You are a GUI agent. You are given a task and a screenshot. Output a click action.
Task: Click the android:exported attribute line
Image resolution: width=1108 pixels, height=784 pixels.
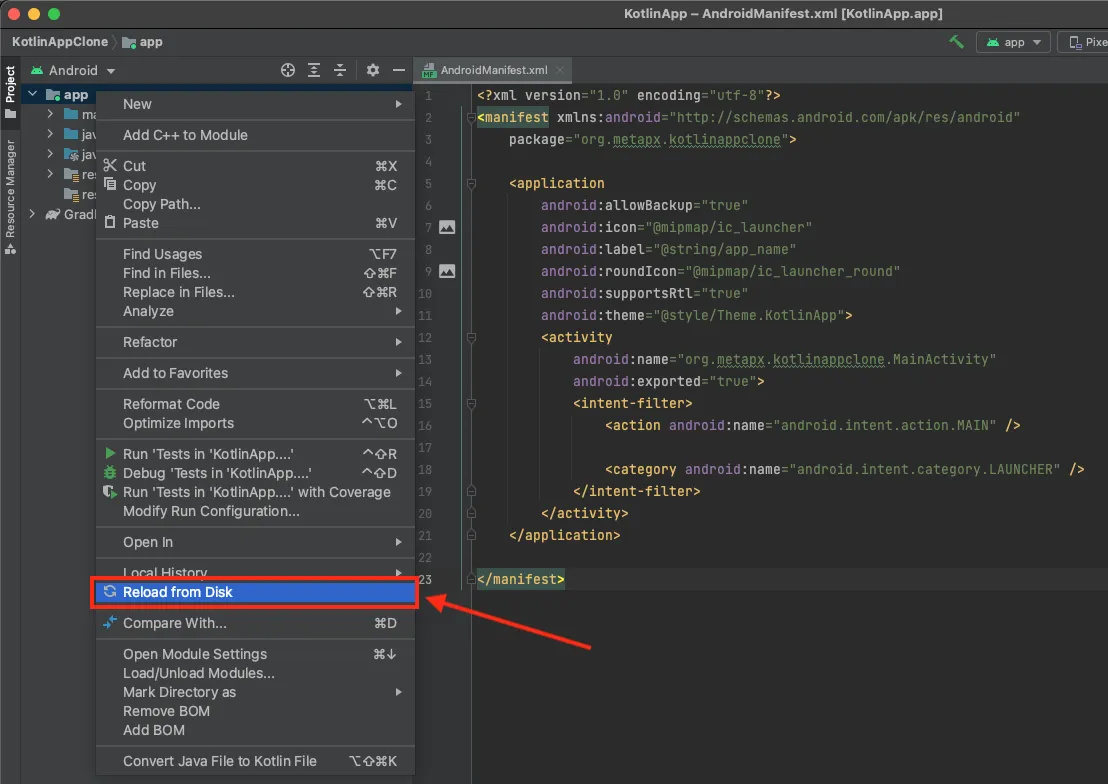(668, 381)
